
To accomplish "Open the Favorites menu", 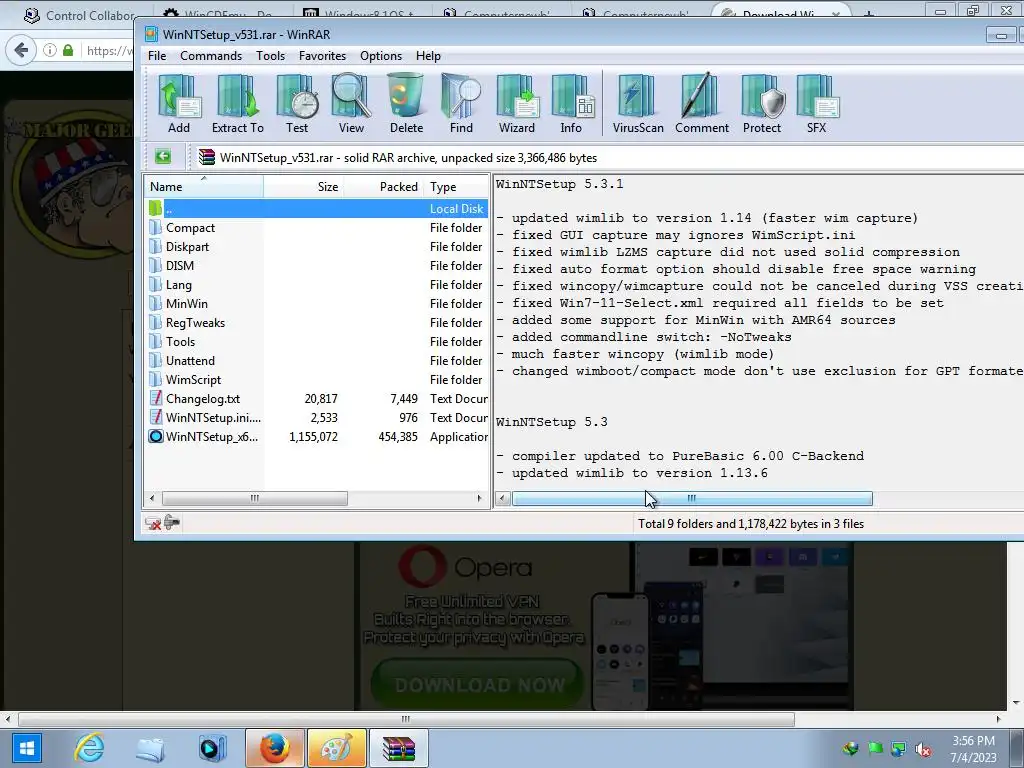I will coord(322,56).
